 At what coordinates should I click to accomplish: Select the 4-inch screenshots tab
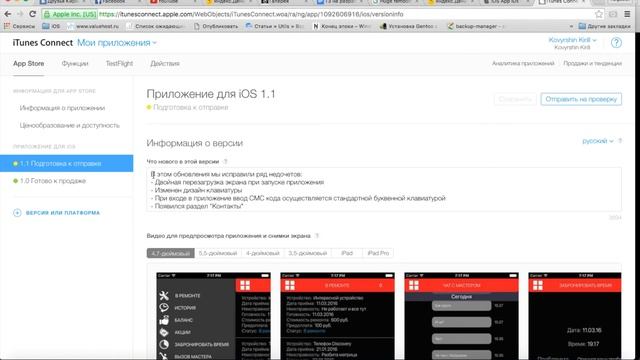[x=262, y=253]
